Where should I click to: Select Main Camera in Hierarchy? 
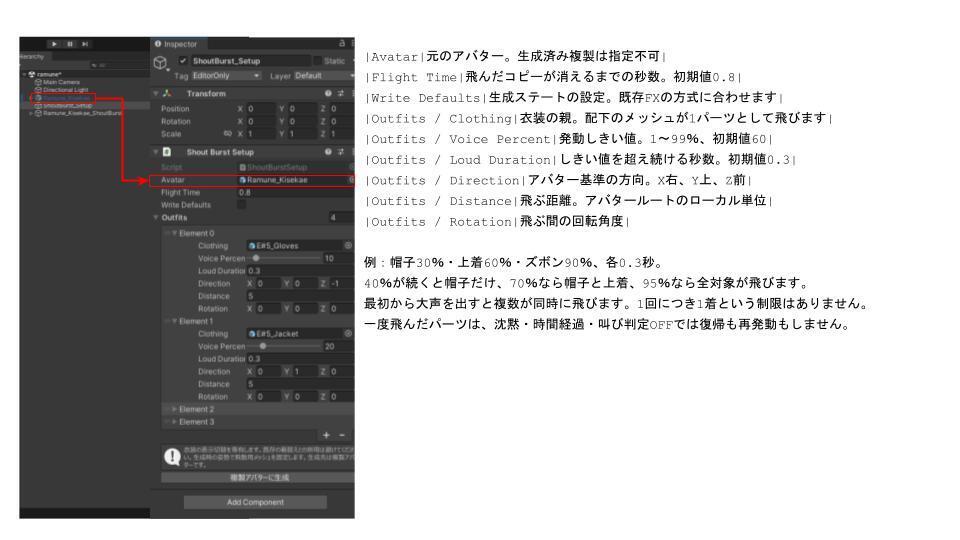61,82
